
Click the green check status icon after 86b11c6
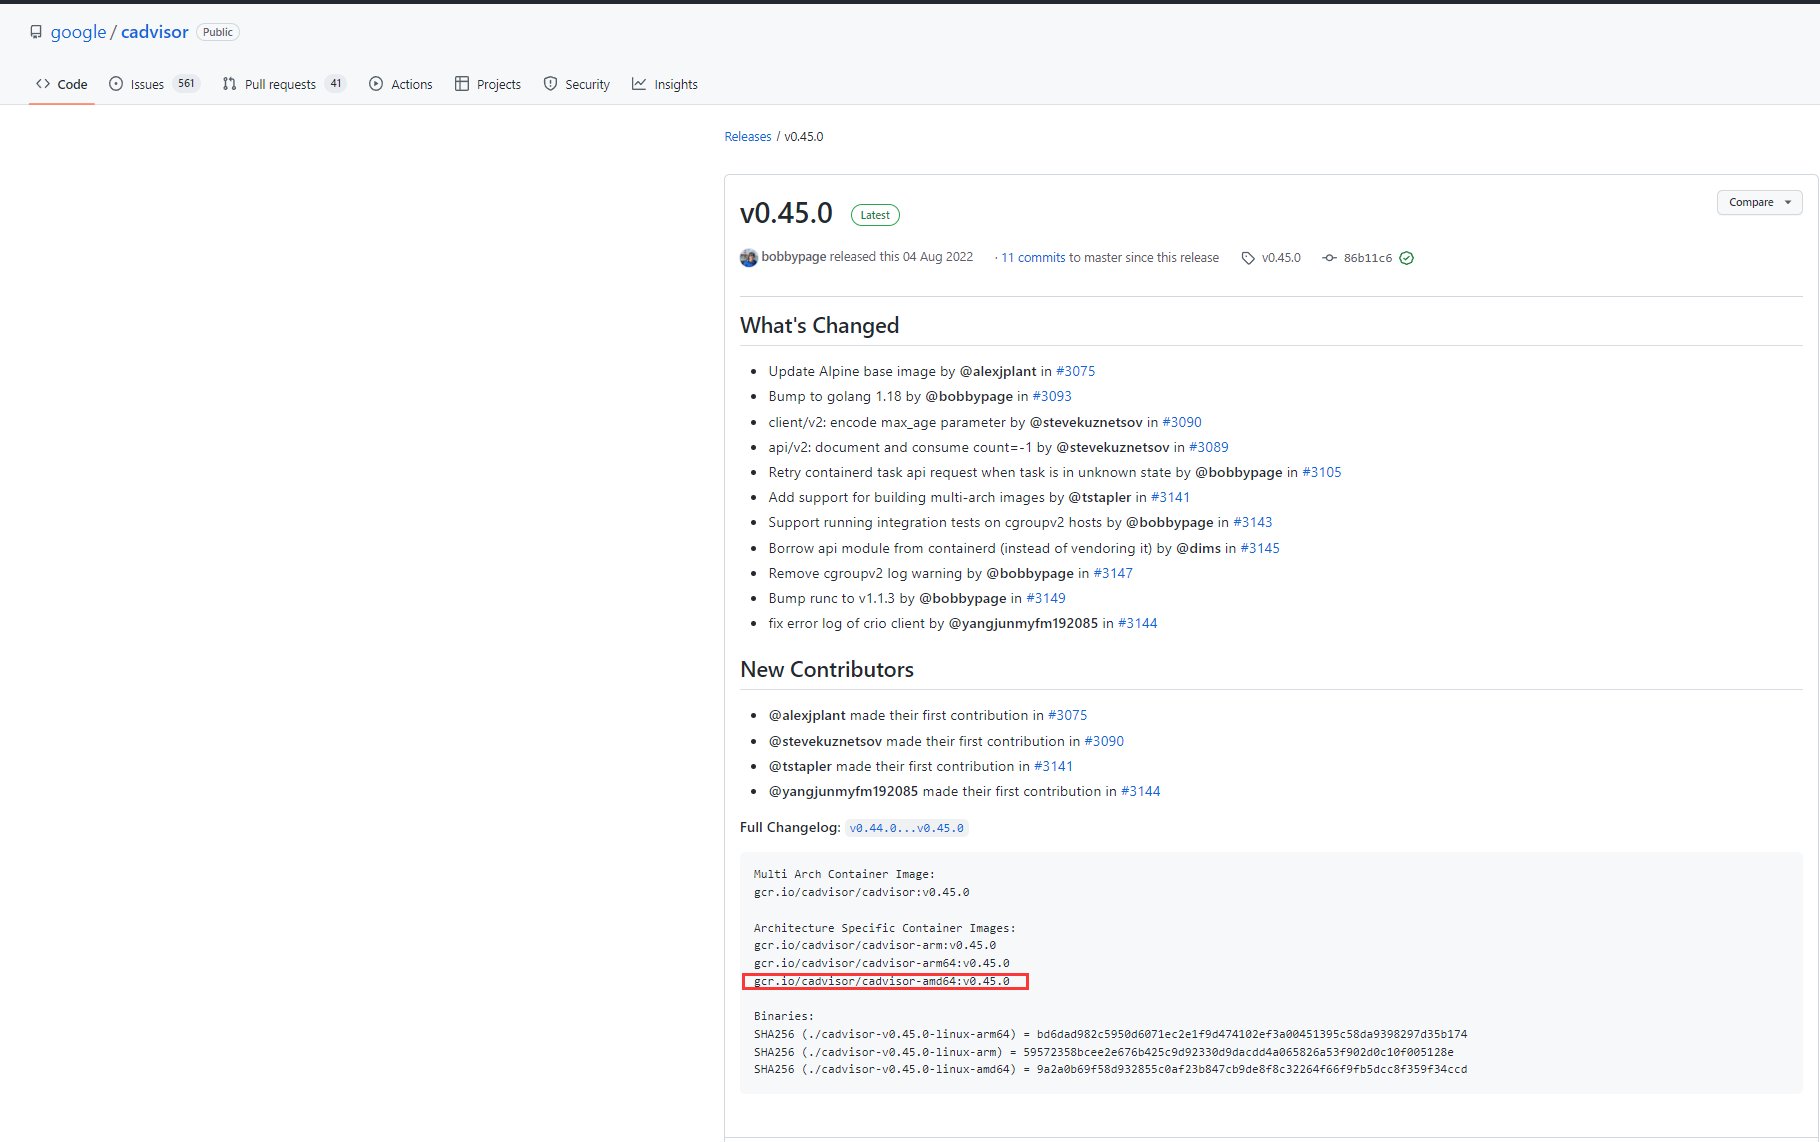point(1406,258)
